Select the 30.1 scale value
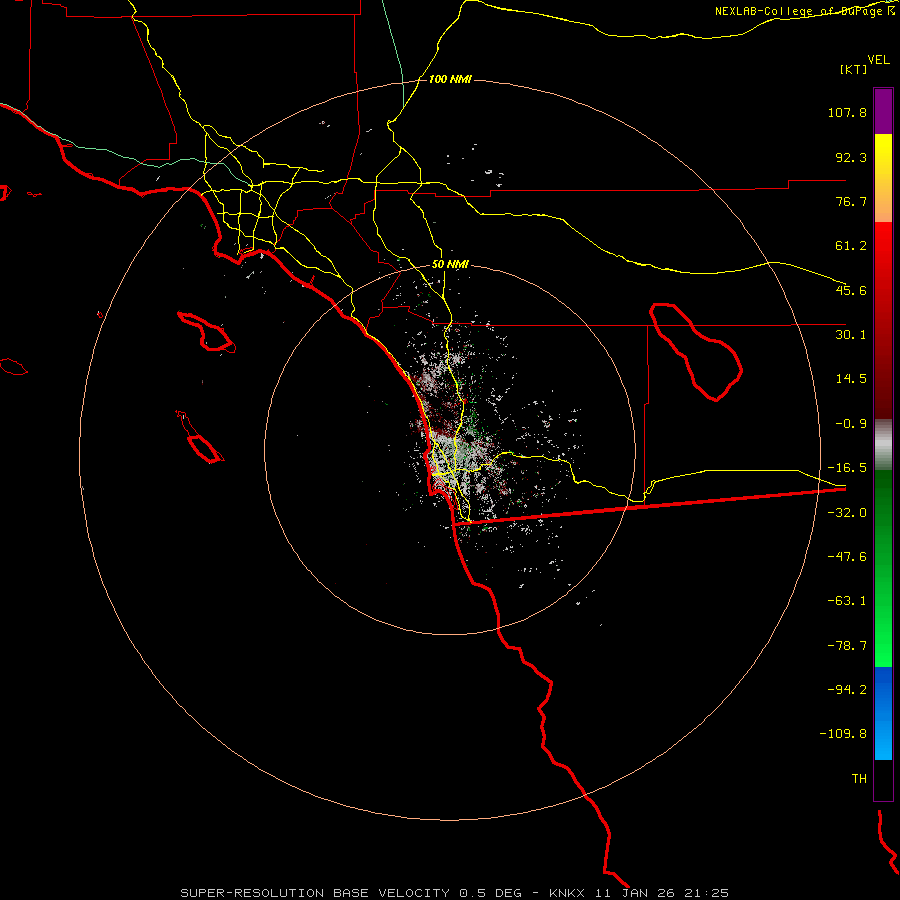This screenshot has height=900, width=900. (x=851, y=335)
